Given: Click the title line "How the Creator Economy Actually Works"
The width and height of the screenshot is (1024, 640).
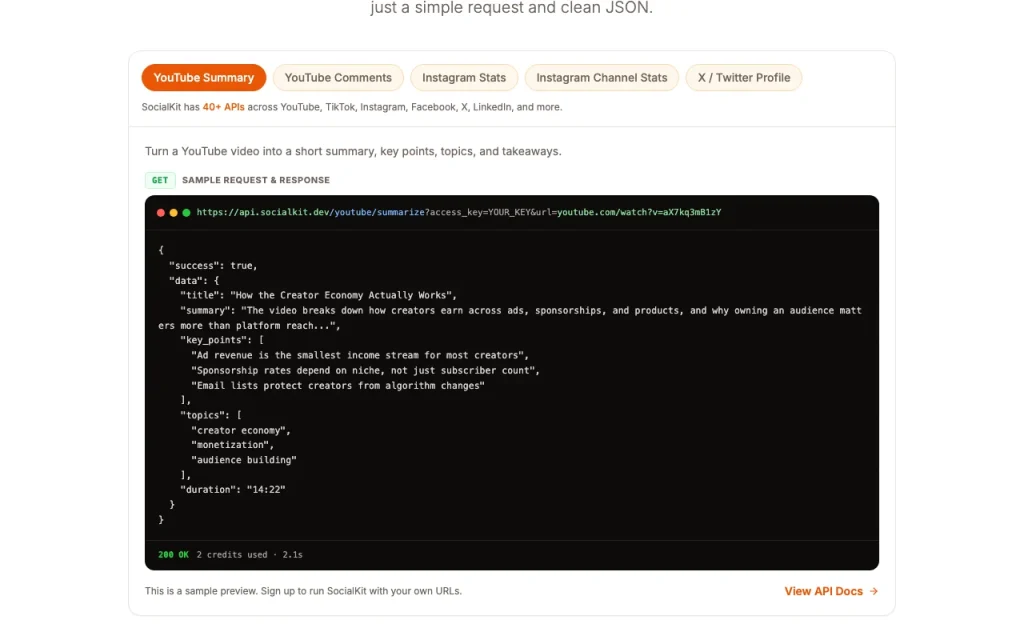Looking at the screenshot, I should 319,295.
